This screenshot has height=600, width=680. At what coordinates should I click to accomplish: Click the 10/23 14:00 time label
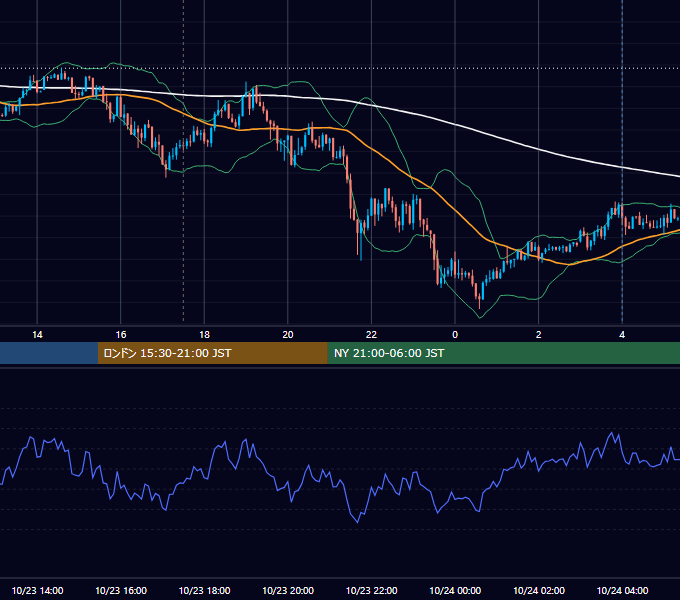tap(37, 590)
